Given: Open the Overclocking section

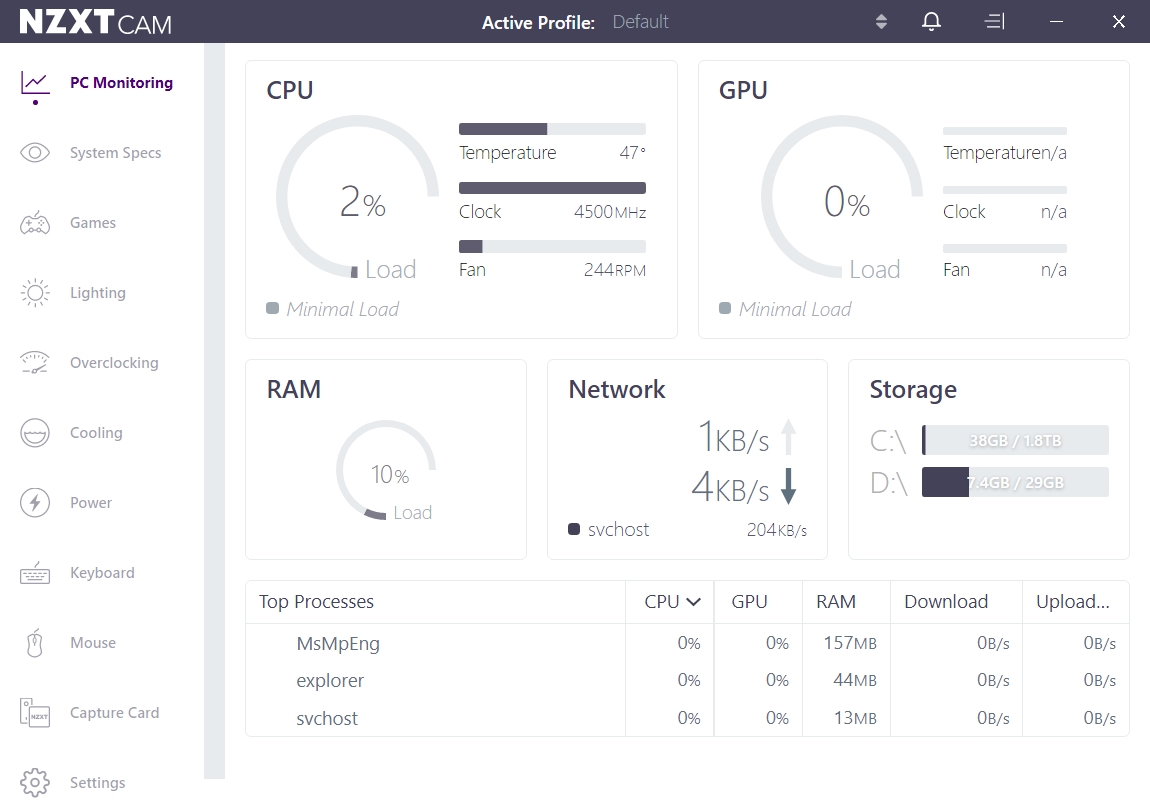Looking at the screenshot, I should tap(114, 363).
